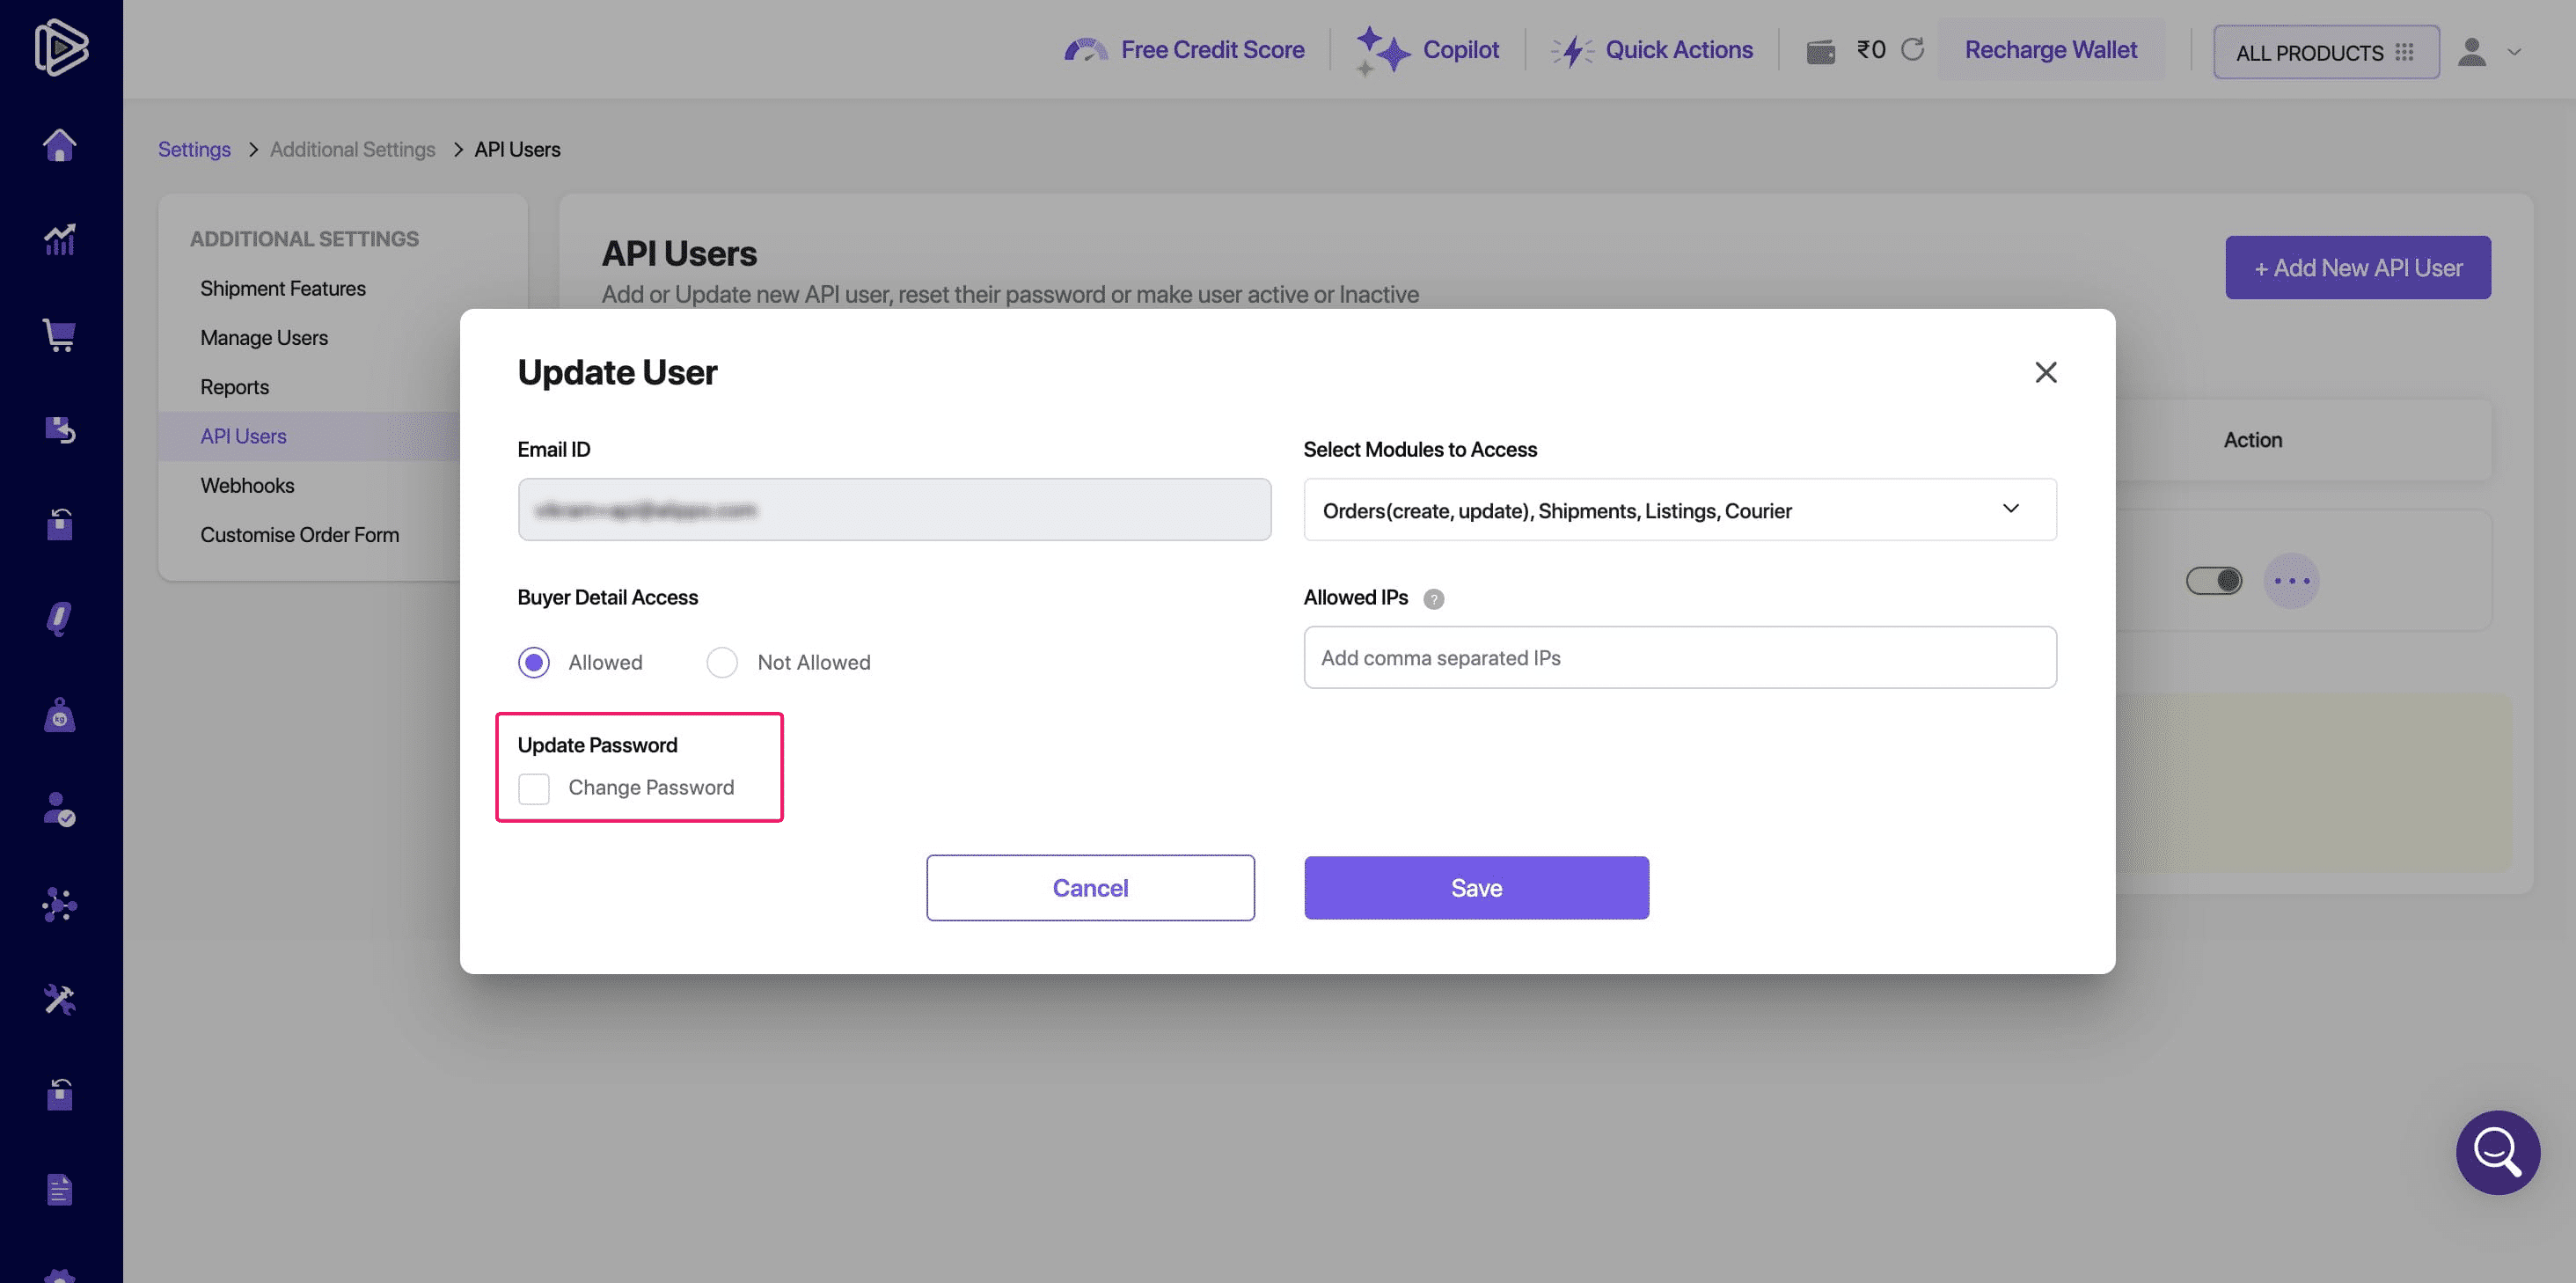The height and width of the screenshot is (1283, 2576).
Task: Select the analytics growth chart icon
Action: 59,239
